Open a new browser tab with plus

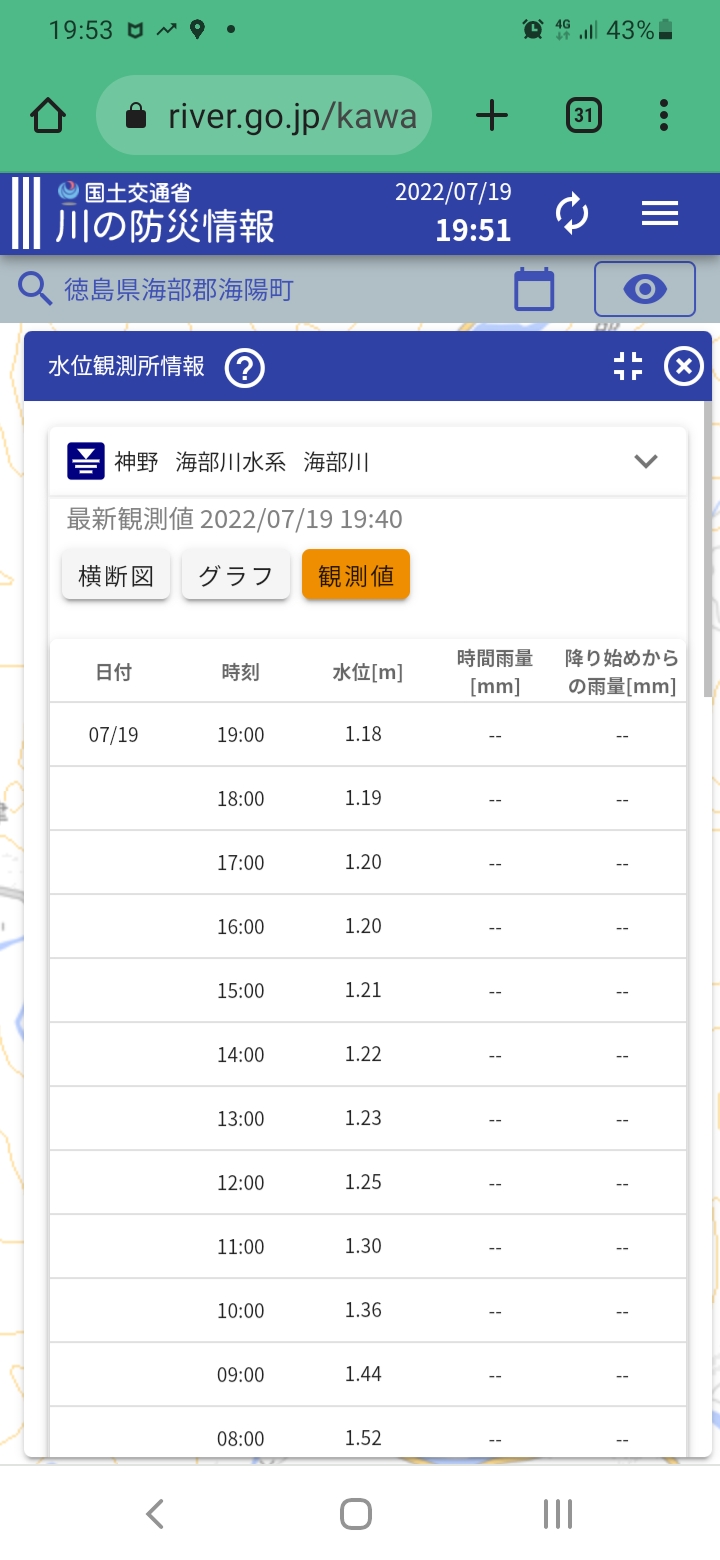[491, 116]
